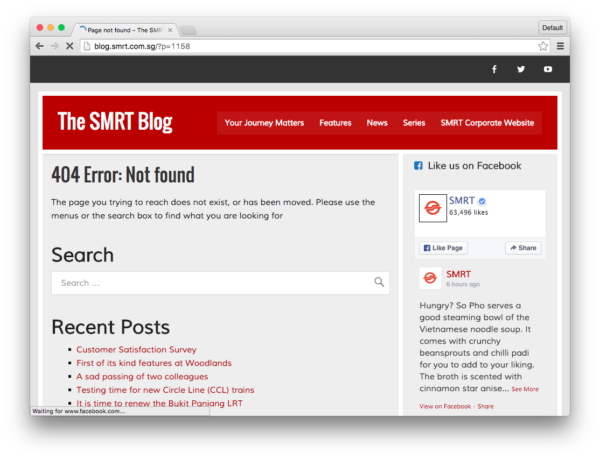
Task: Go to SMRT Corporate Website
Action: [x=487, y=123]
